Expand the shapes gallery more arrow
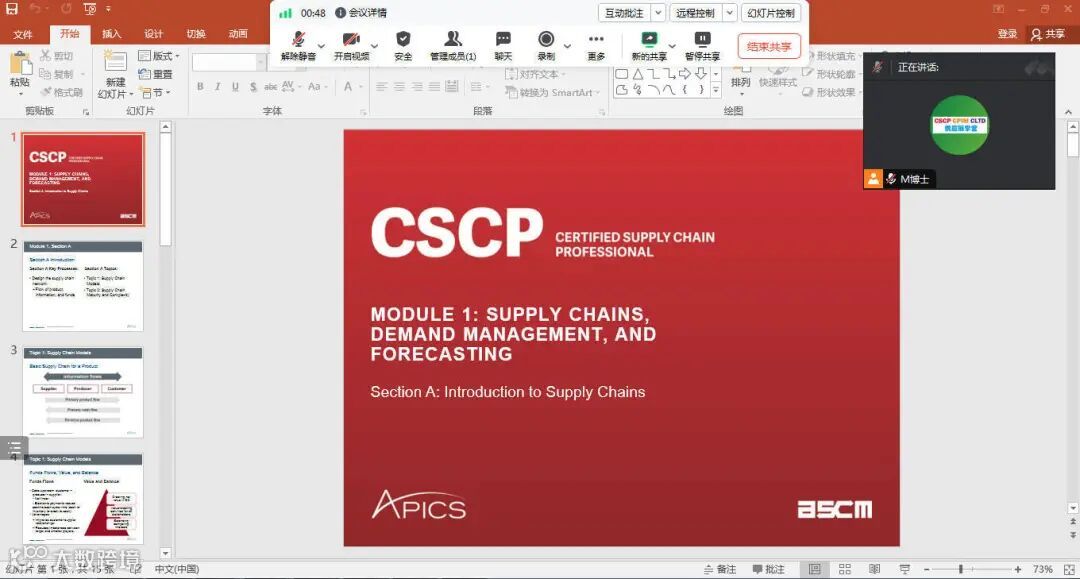This screenshot has width=1080, height=579. tap(716, 90)
